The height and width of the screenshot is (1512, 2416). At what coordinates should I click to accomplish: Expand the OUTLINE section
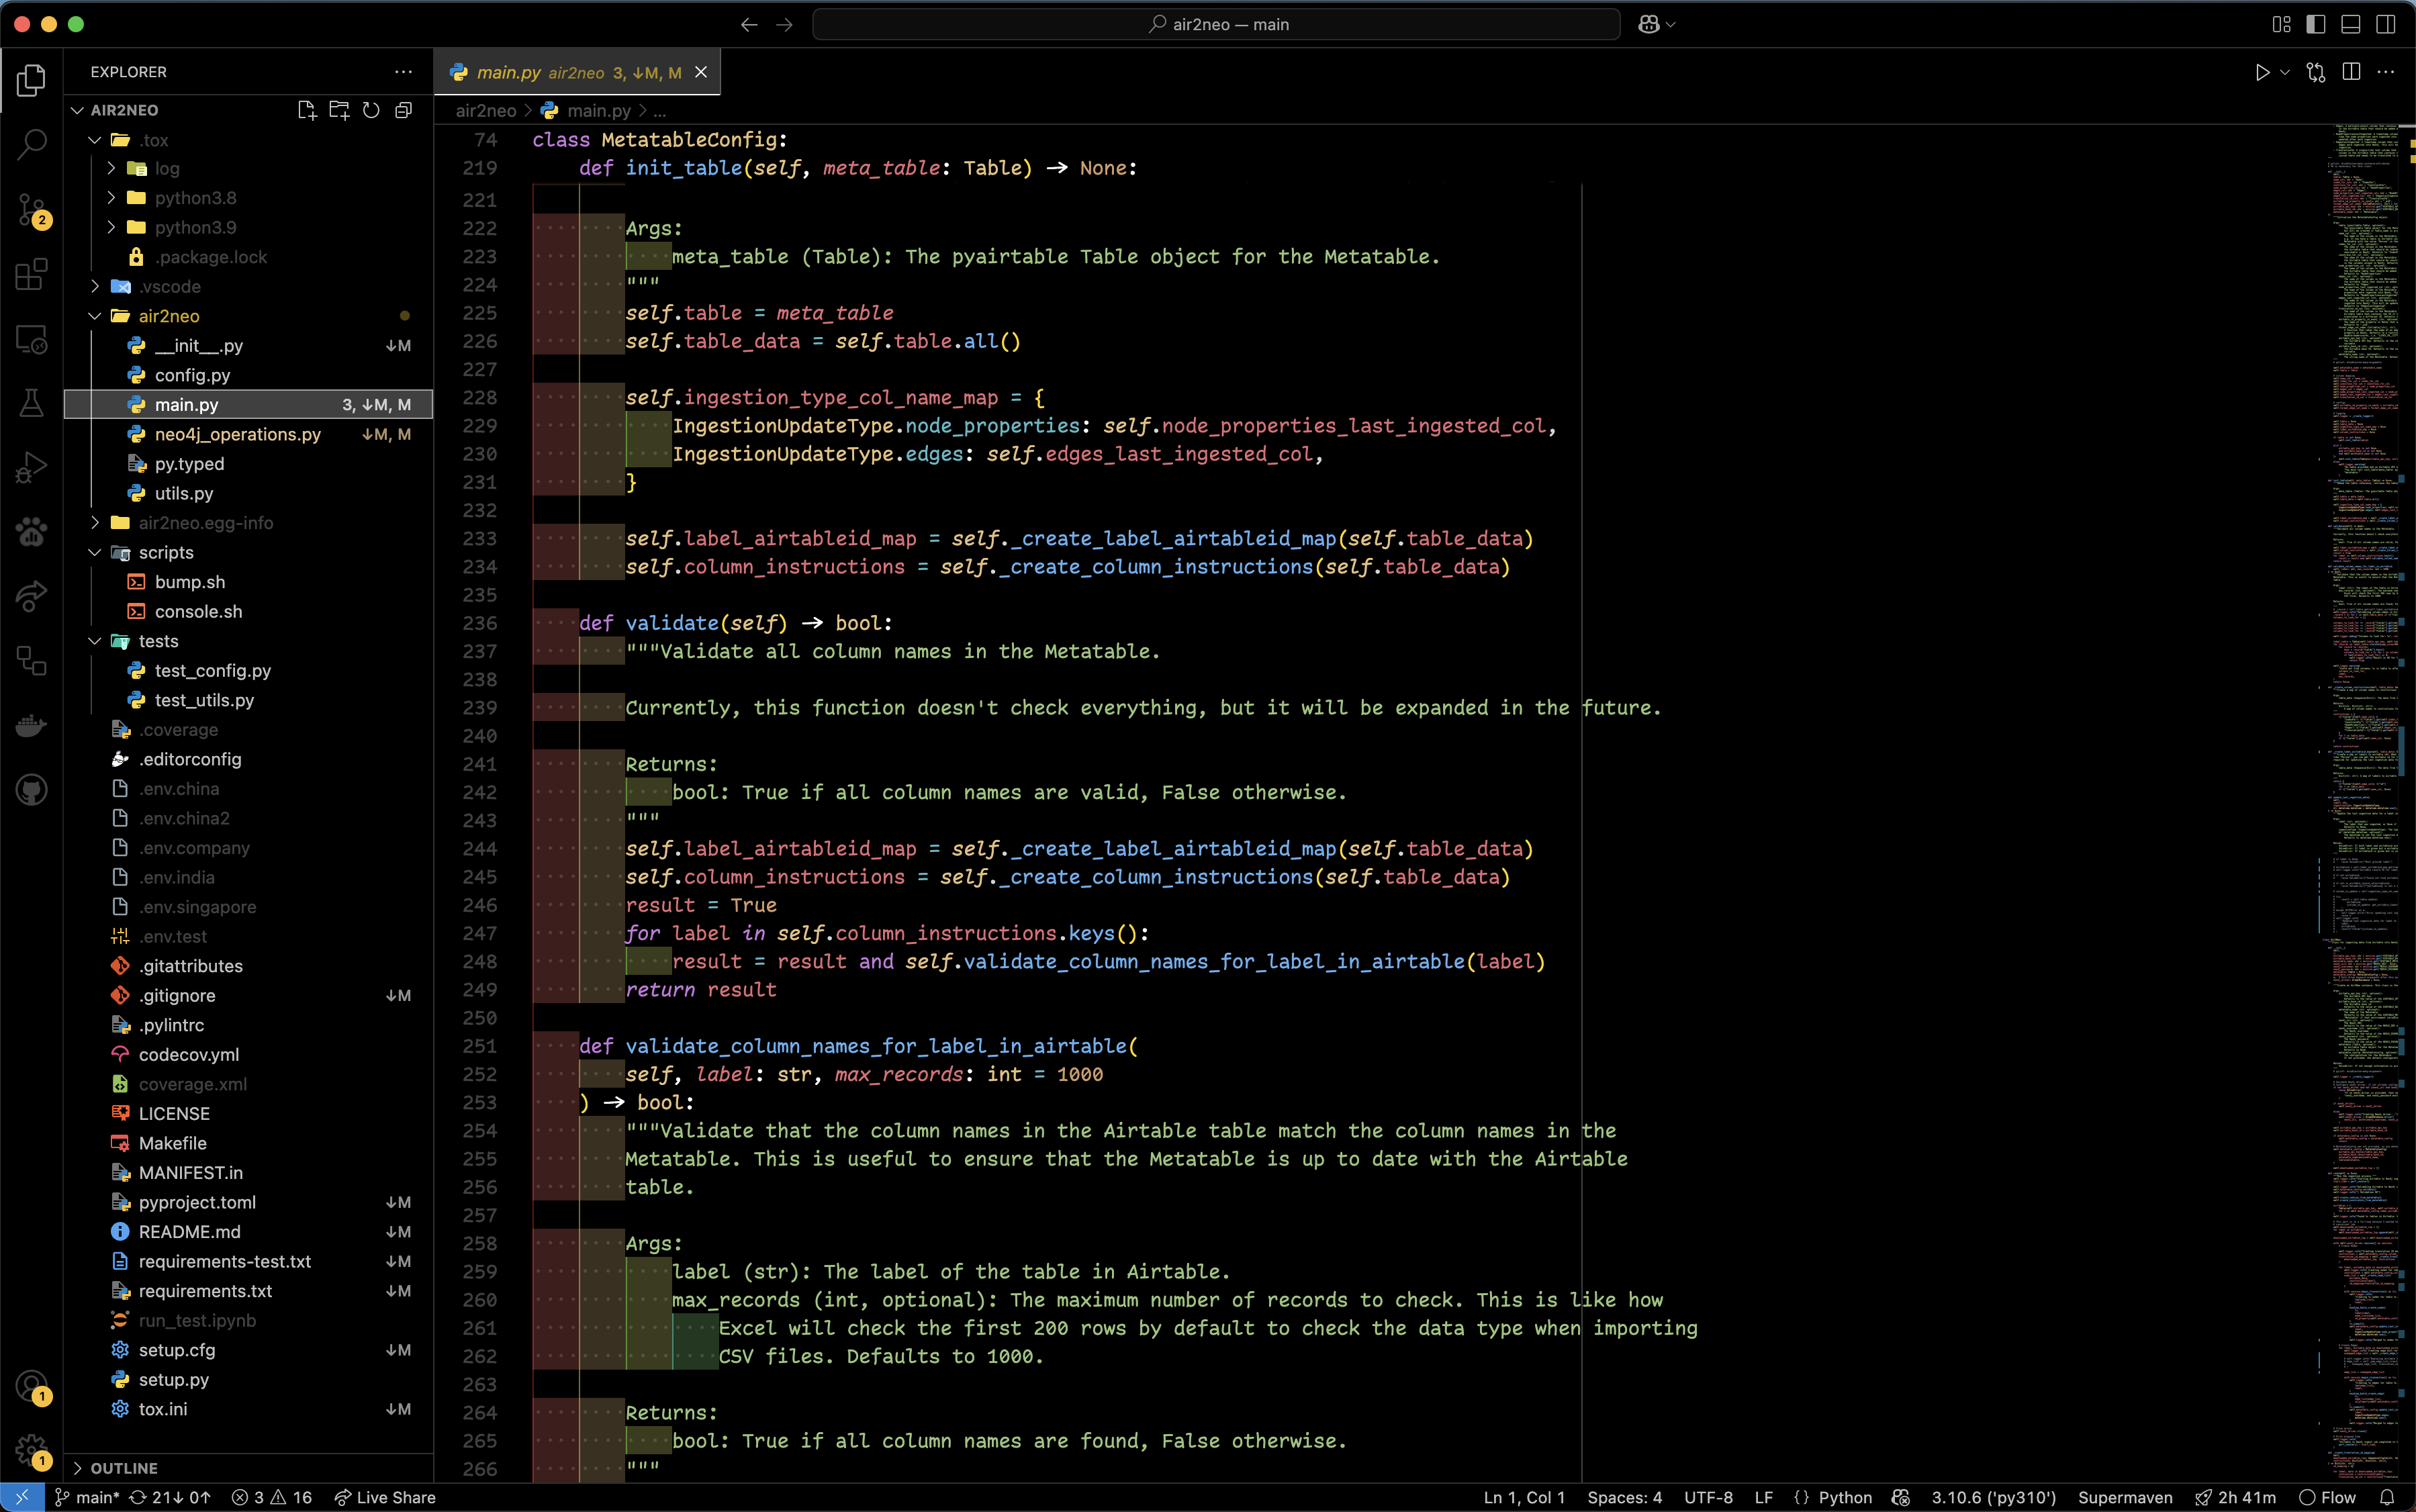[124, 1467]
